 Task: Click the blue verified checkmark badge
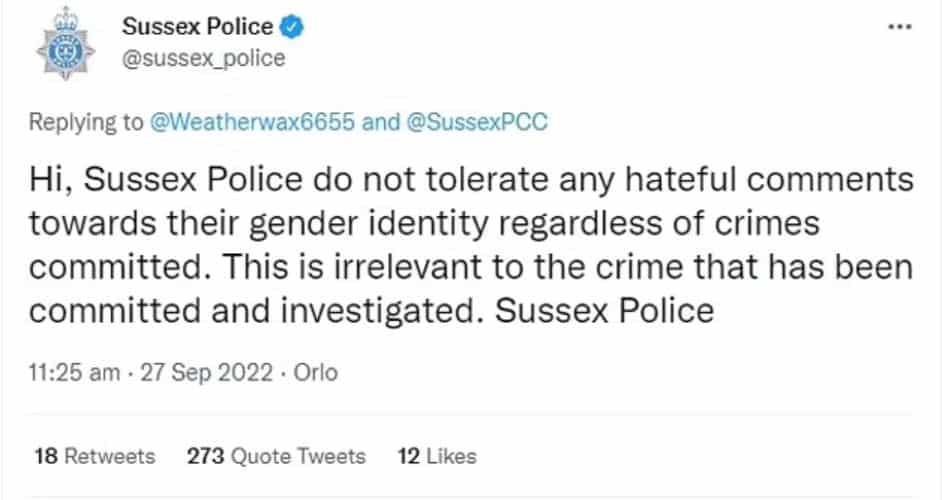coord(293,27)
